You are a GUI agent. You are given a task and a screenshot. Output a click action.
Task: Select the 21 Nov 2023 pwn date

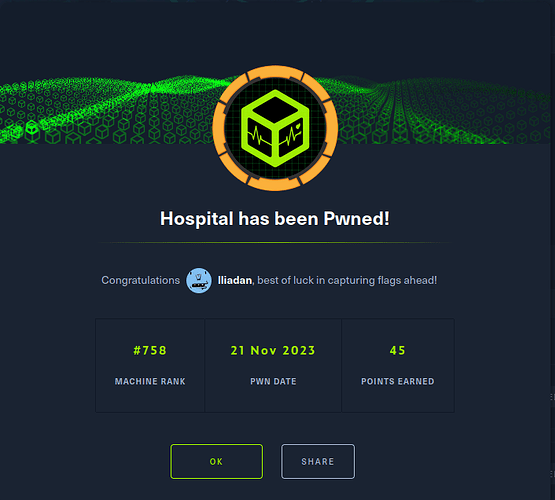point(273,350)
